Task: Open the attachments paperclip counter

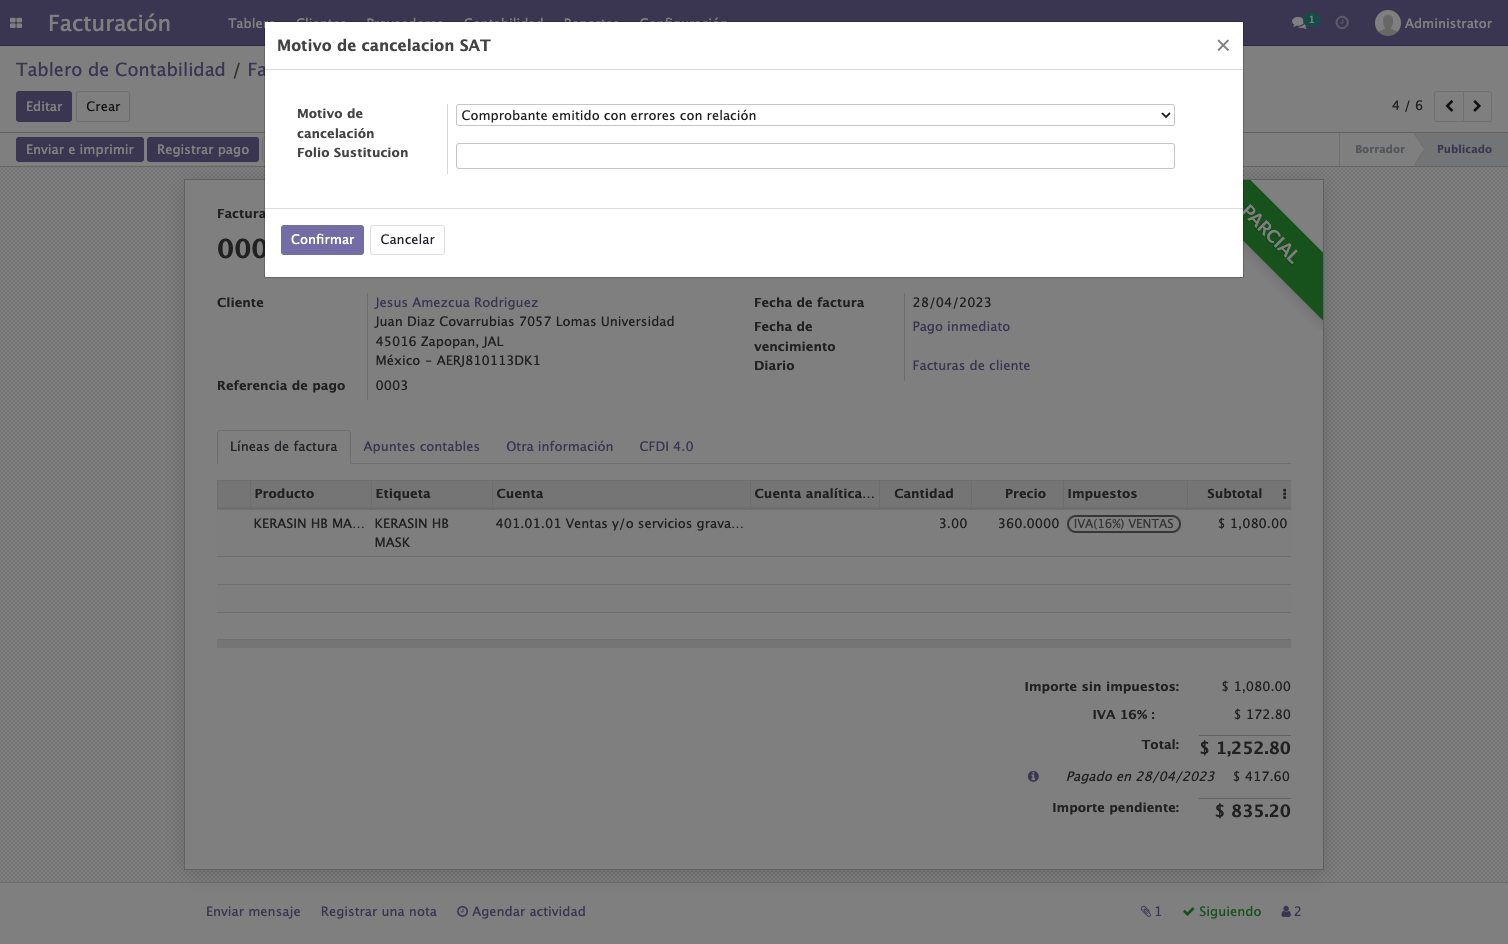Action: 1151,911
